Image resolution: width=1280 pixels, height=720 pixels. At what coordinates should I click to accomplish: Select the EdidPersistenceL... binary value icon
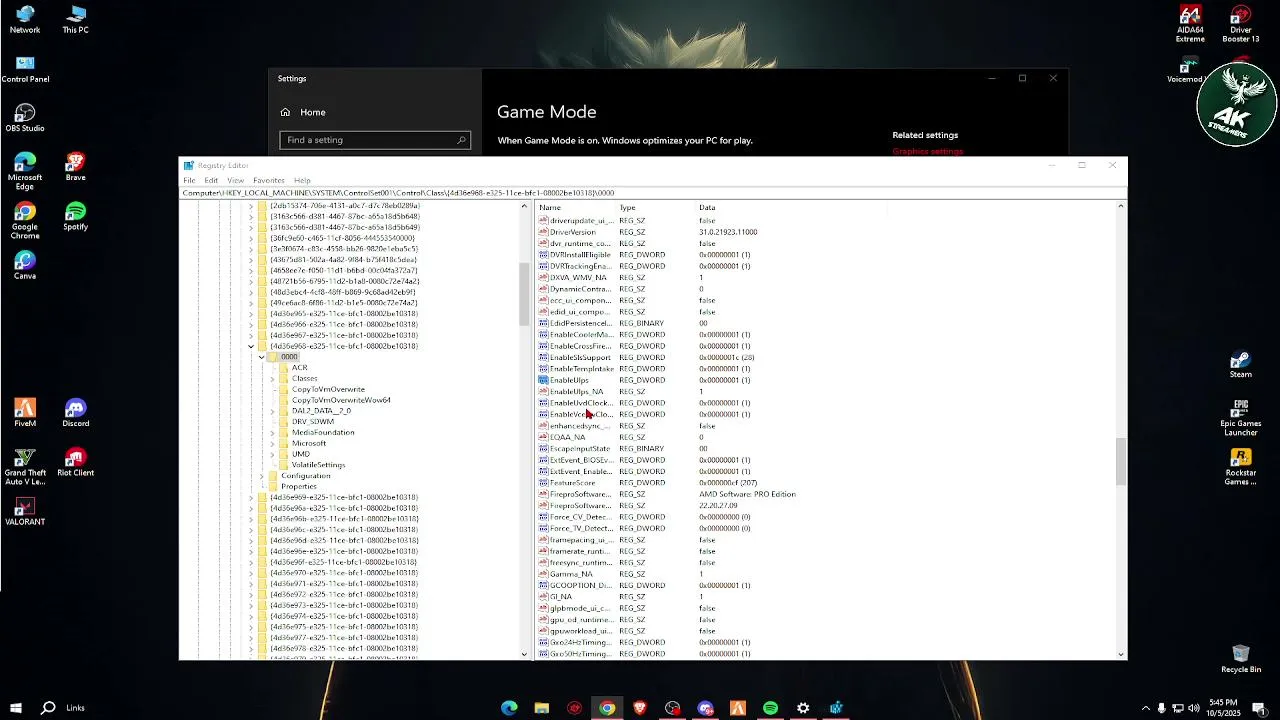pyautogui.click(x=543, y=323)
